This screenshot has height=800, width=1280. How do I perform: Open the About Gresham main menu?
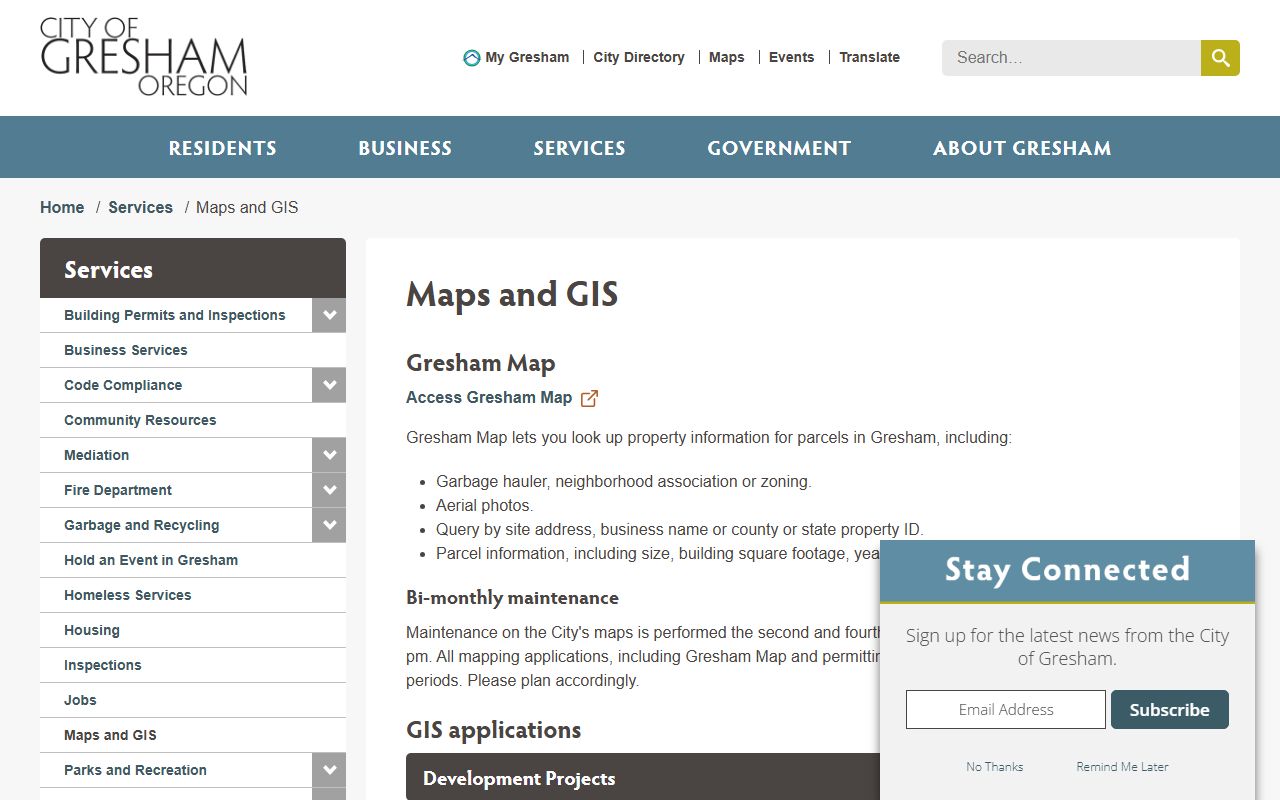pos(1022,148)
